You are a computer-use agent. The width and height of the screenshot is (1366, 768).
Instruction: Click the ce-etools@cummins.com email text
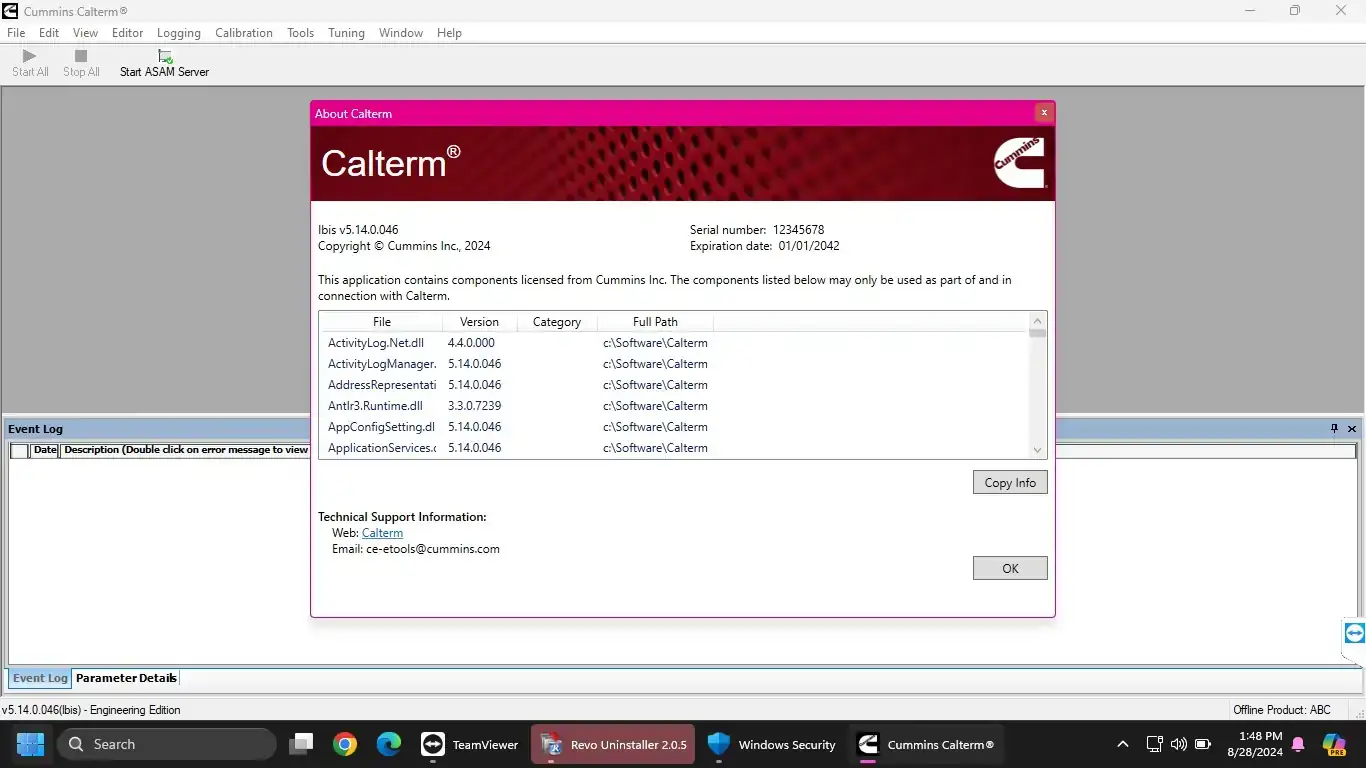point(432,549)
